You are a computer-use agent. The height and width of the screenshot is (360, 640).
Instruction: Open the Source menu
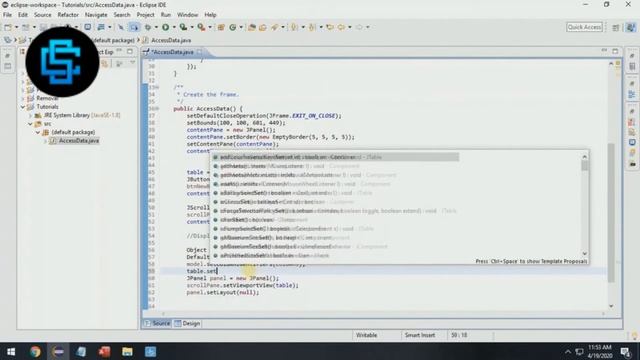(42, 15)
